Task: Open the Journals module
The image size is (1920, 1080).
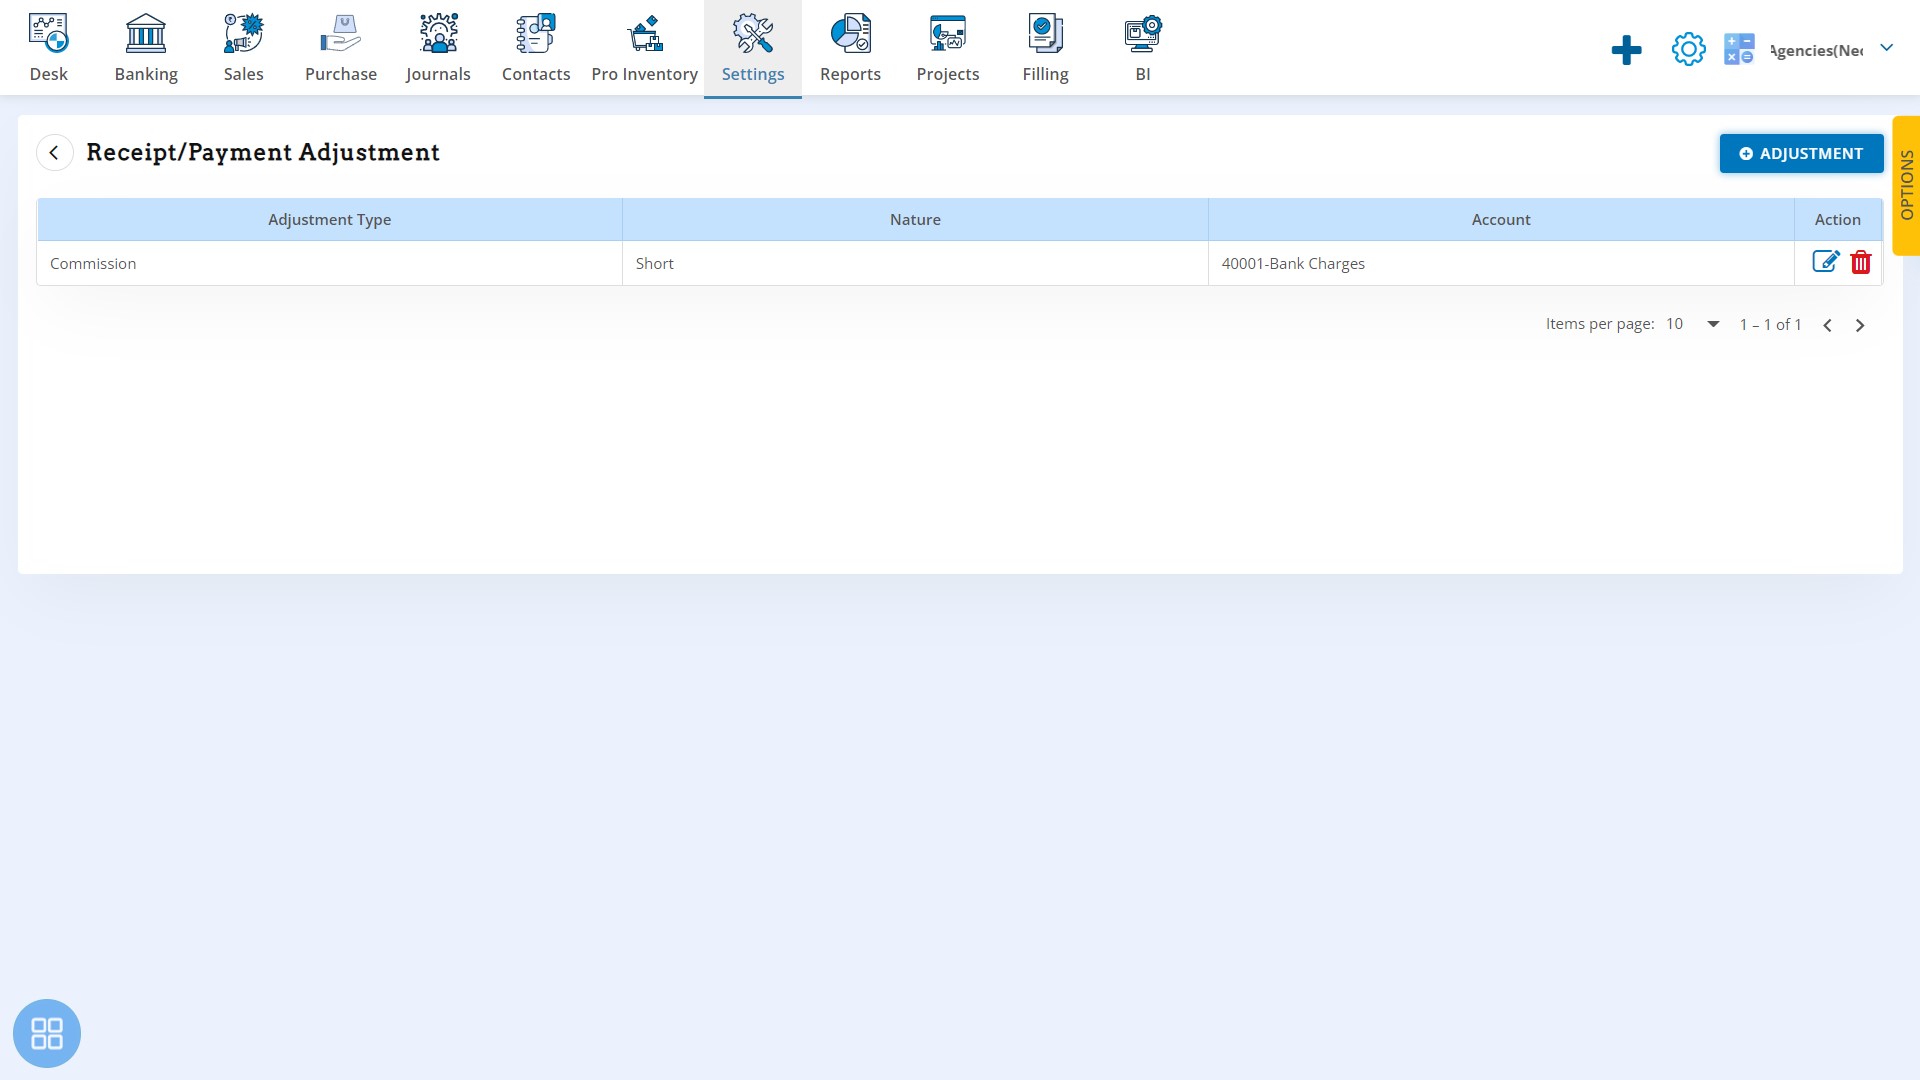Action: (x=438, y=47)
